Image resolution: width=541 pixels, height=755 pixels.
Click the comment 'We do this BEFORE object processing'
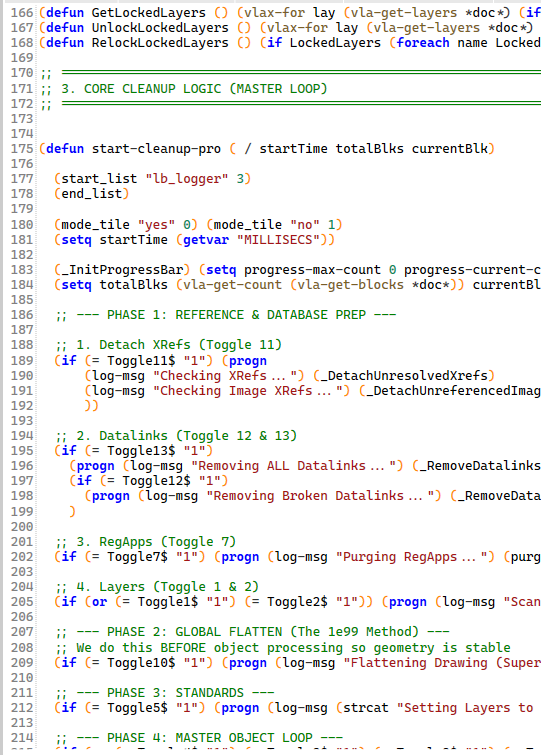pyautogui.click(x=209, y=648)
